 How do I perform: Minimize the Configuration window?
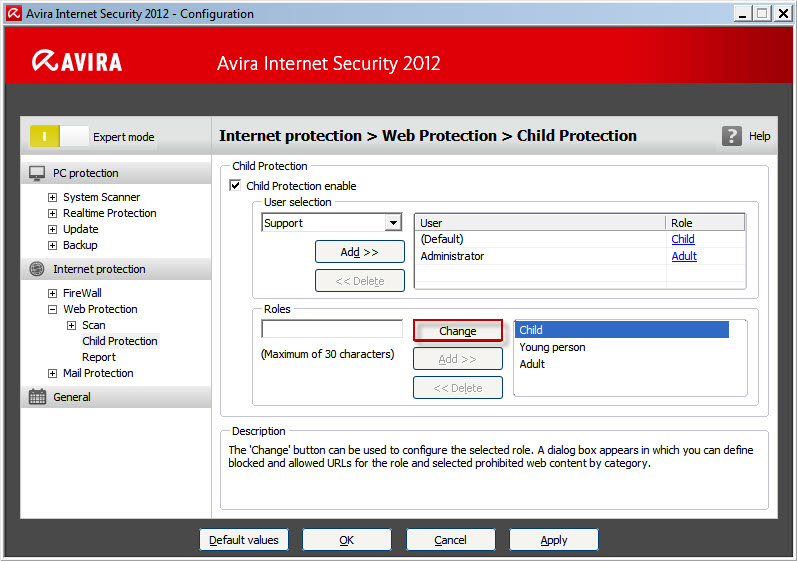click(743, 13)
